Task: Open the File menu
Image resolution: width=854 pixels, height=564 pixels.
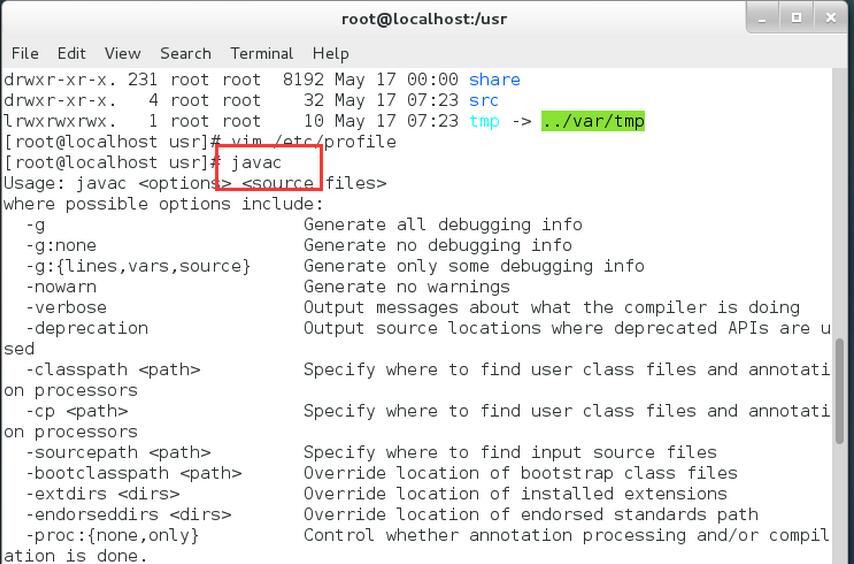Action: (x=24, y=53)
